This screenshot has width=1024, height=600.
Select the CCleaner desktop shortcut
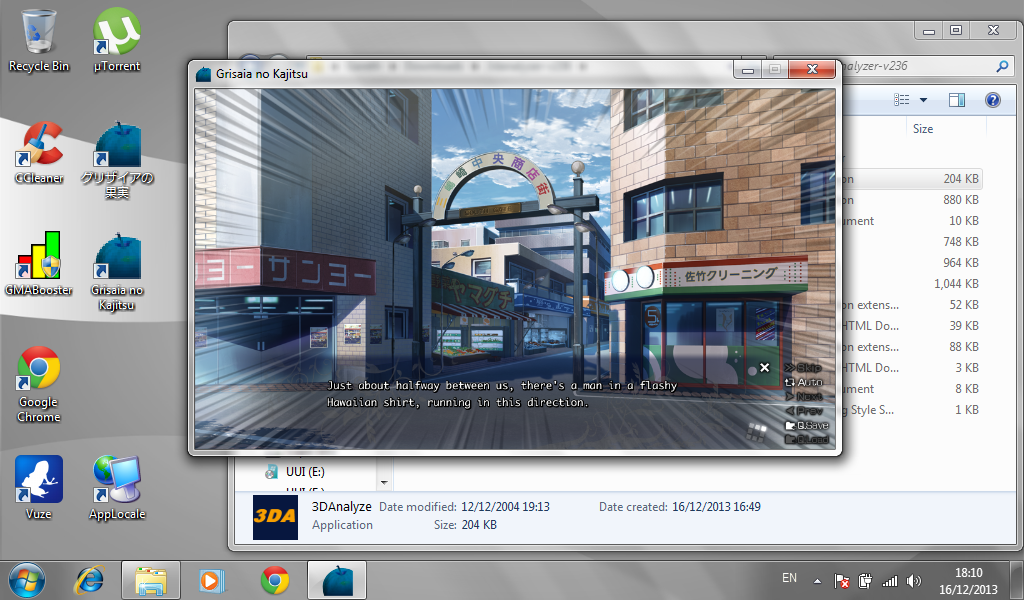point(39,152)
